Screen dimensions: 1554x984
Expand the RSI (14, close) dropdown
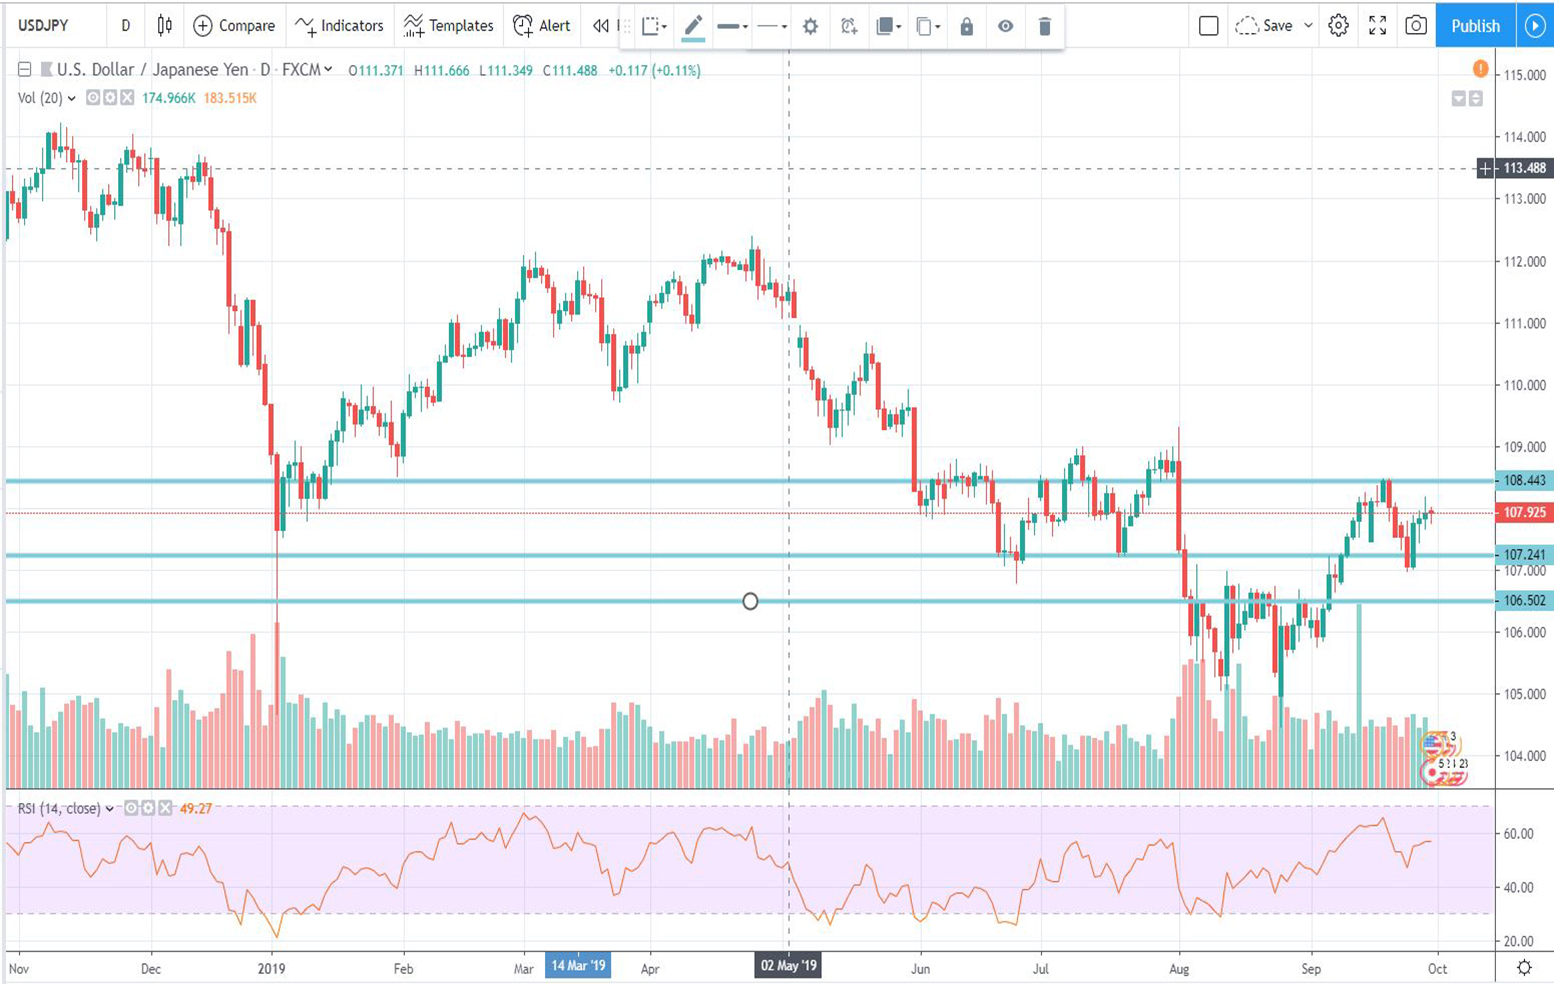109,809
